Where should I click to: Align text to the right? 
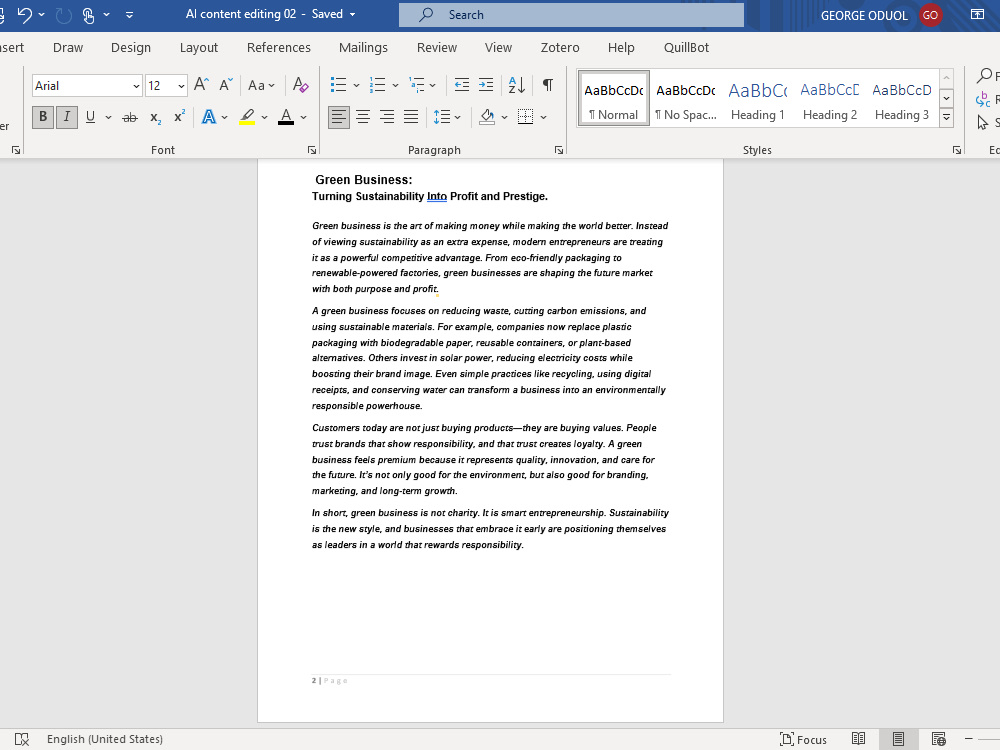pos(386,117)
